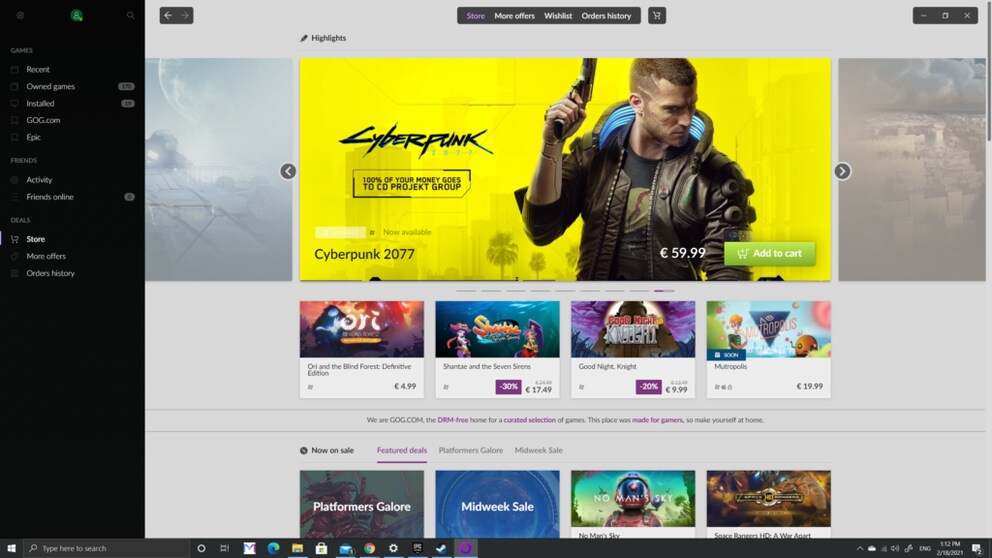Open File Explorer from taskbar
Image resolution: width=992 pixels, height=558 pixels.
point(297,548)
